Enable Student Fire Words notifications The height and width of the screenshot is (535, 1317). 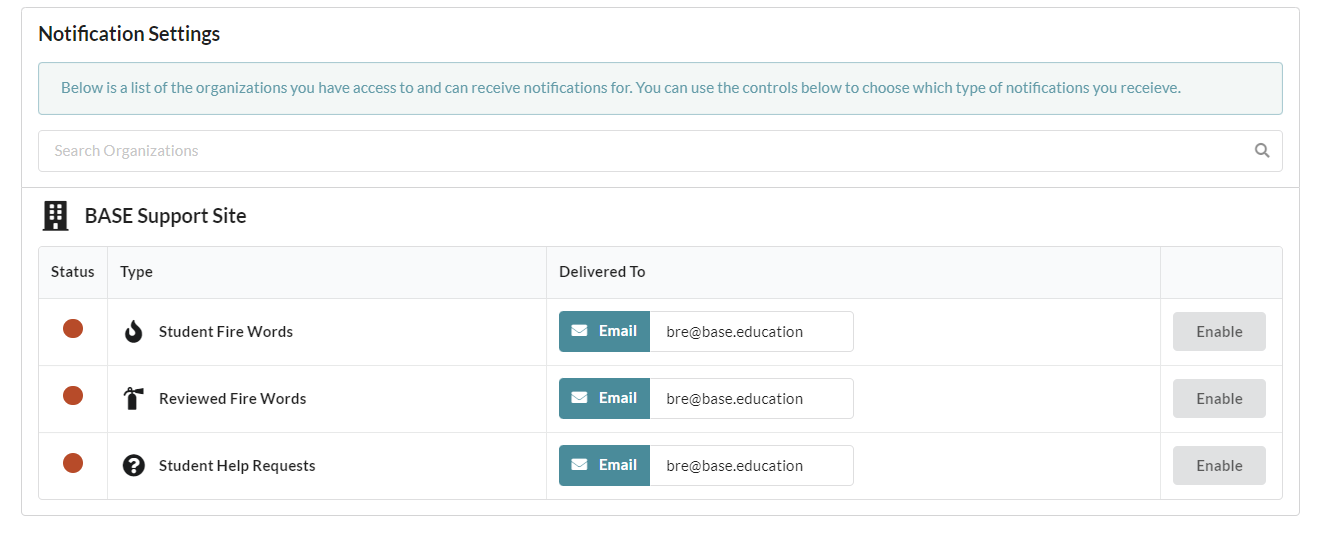pyautogui.click(x=1219, y=332)
